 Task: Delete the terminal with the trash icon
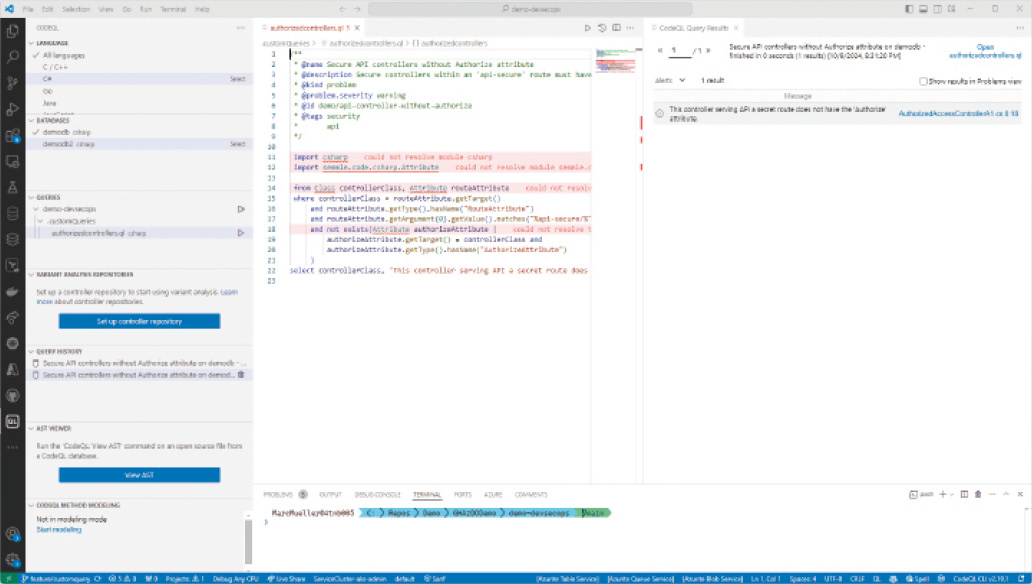point(978,494)
